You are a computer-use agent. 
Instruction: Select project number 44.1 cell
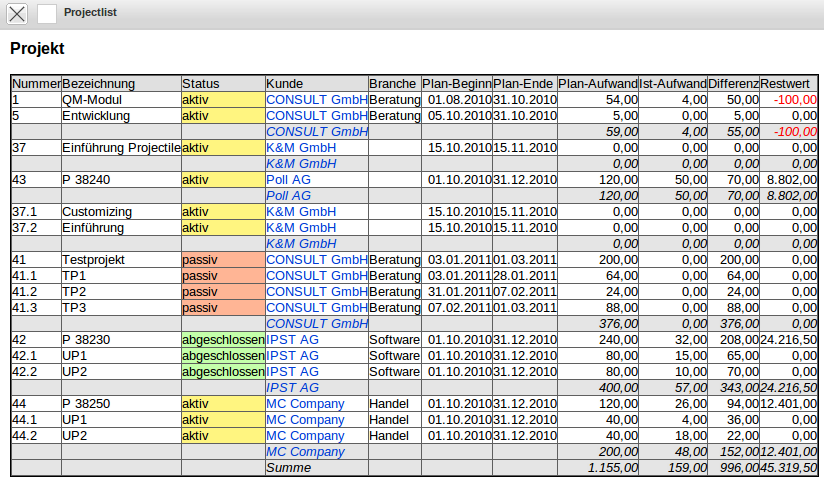pos(24,420)
